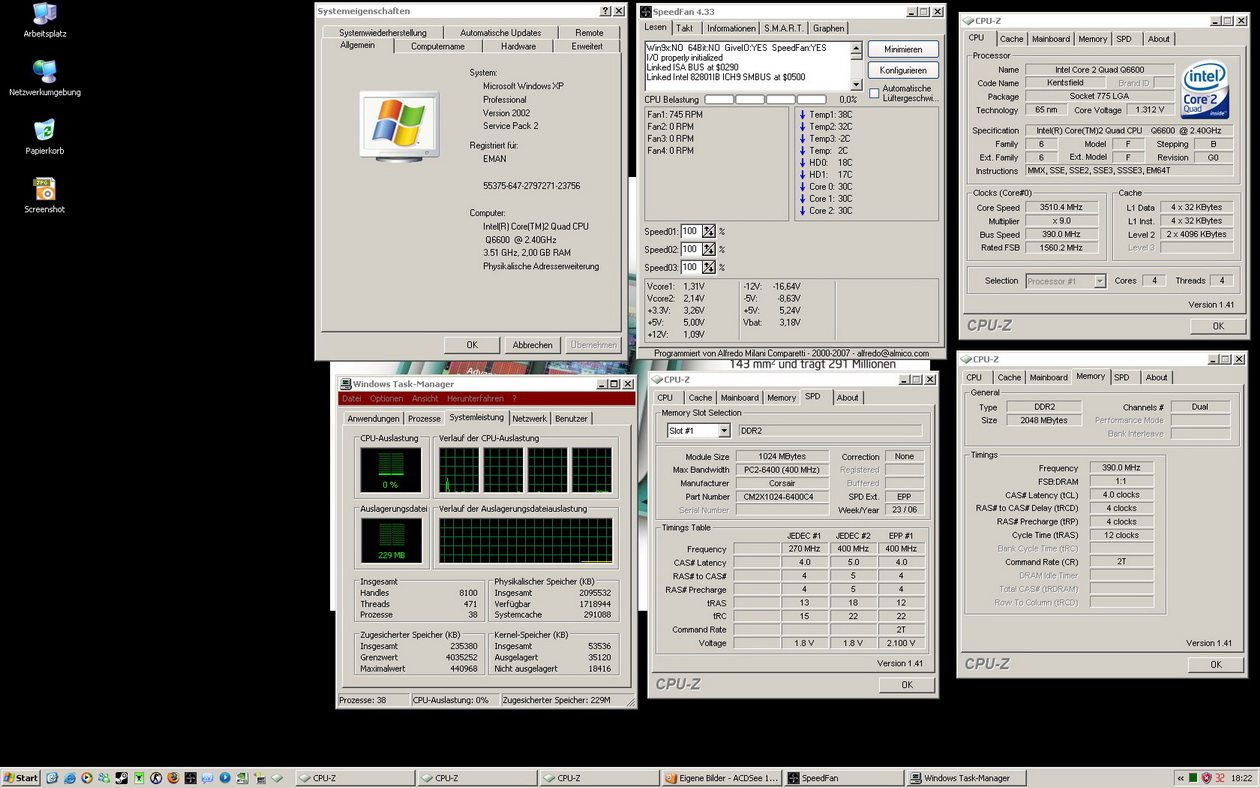Click the help question mark in Systemeigenschaften
The image size is (1260, 788).
click(605, 11)
